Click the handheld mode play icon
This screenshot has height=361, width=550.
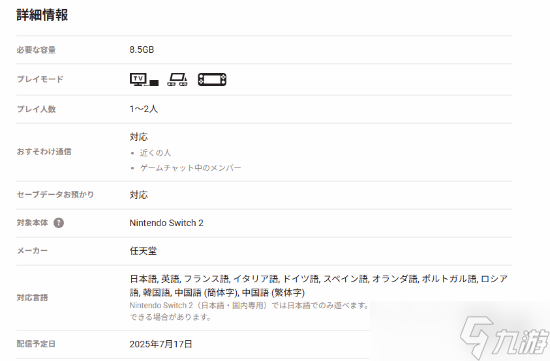click(212, 79)
